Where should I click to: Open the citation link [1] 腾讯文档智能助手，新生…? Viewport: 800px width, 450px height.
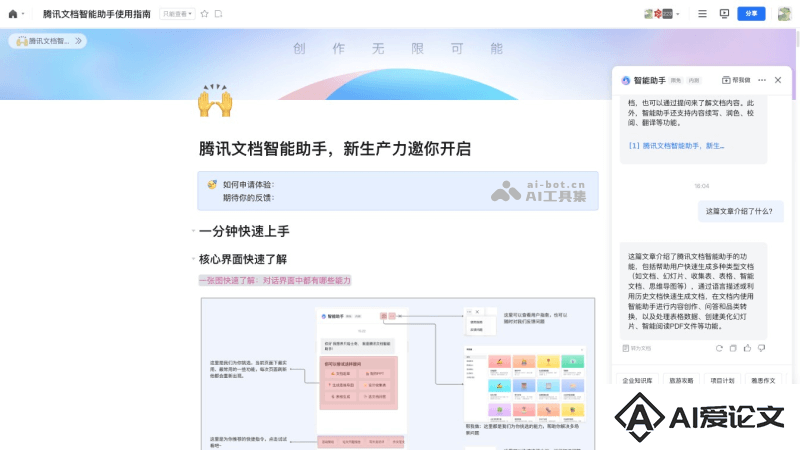[676, 145]
